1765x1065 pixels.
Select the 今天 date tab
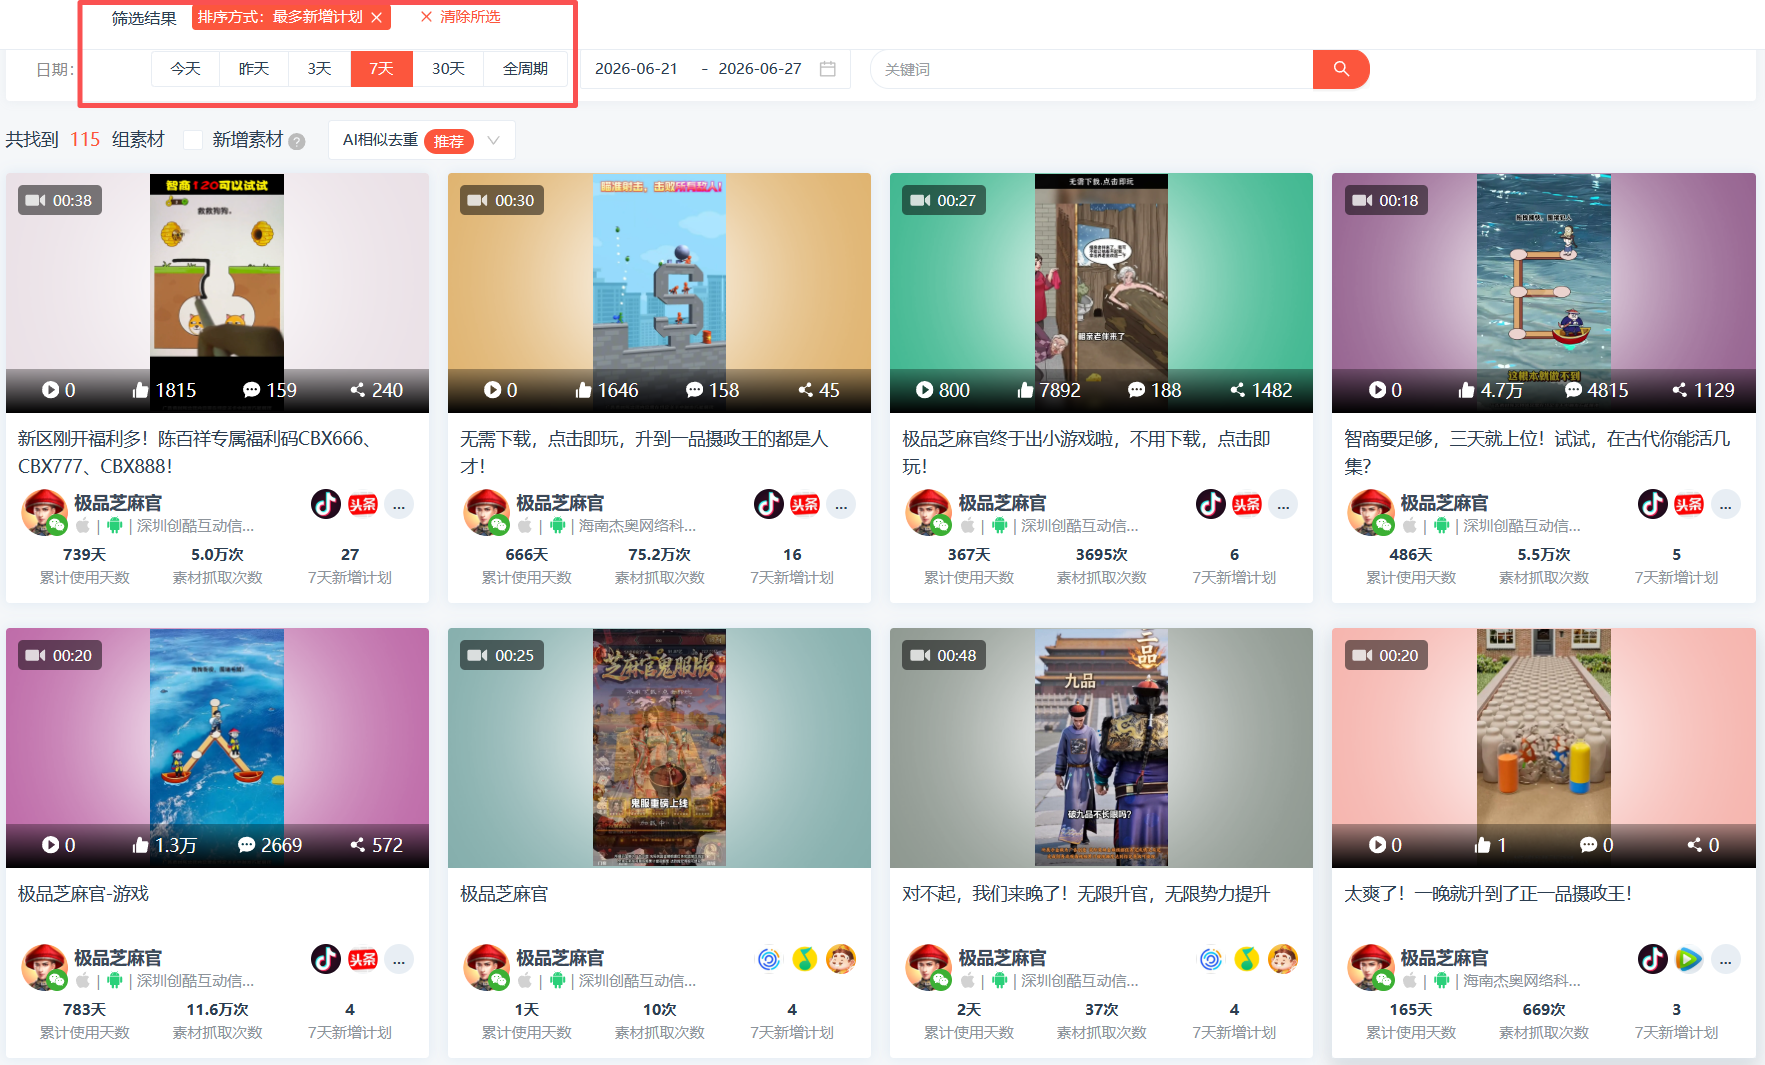click(x=185, y=69)
